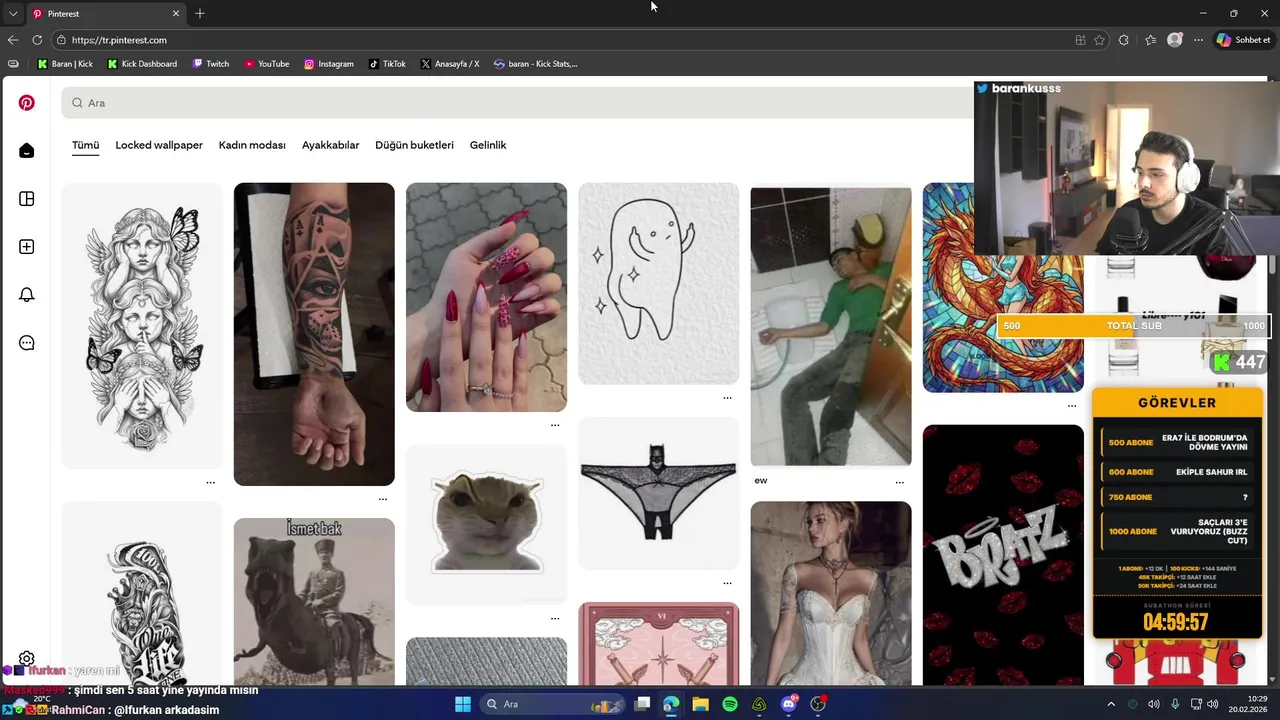Open File Explorer from the taskbar
This screenshot has height=720, width=1280.
click(700, 704)
